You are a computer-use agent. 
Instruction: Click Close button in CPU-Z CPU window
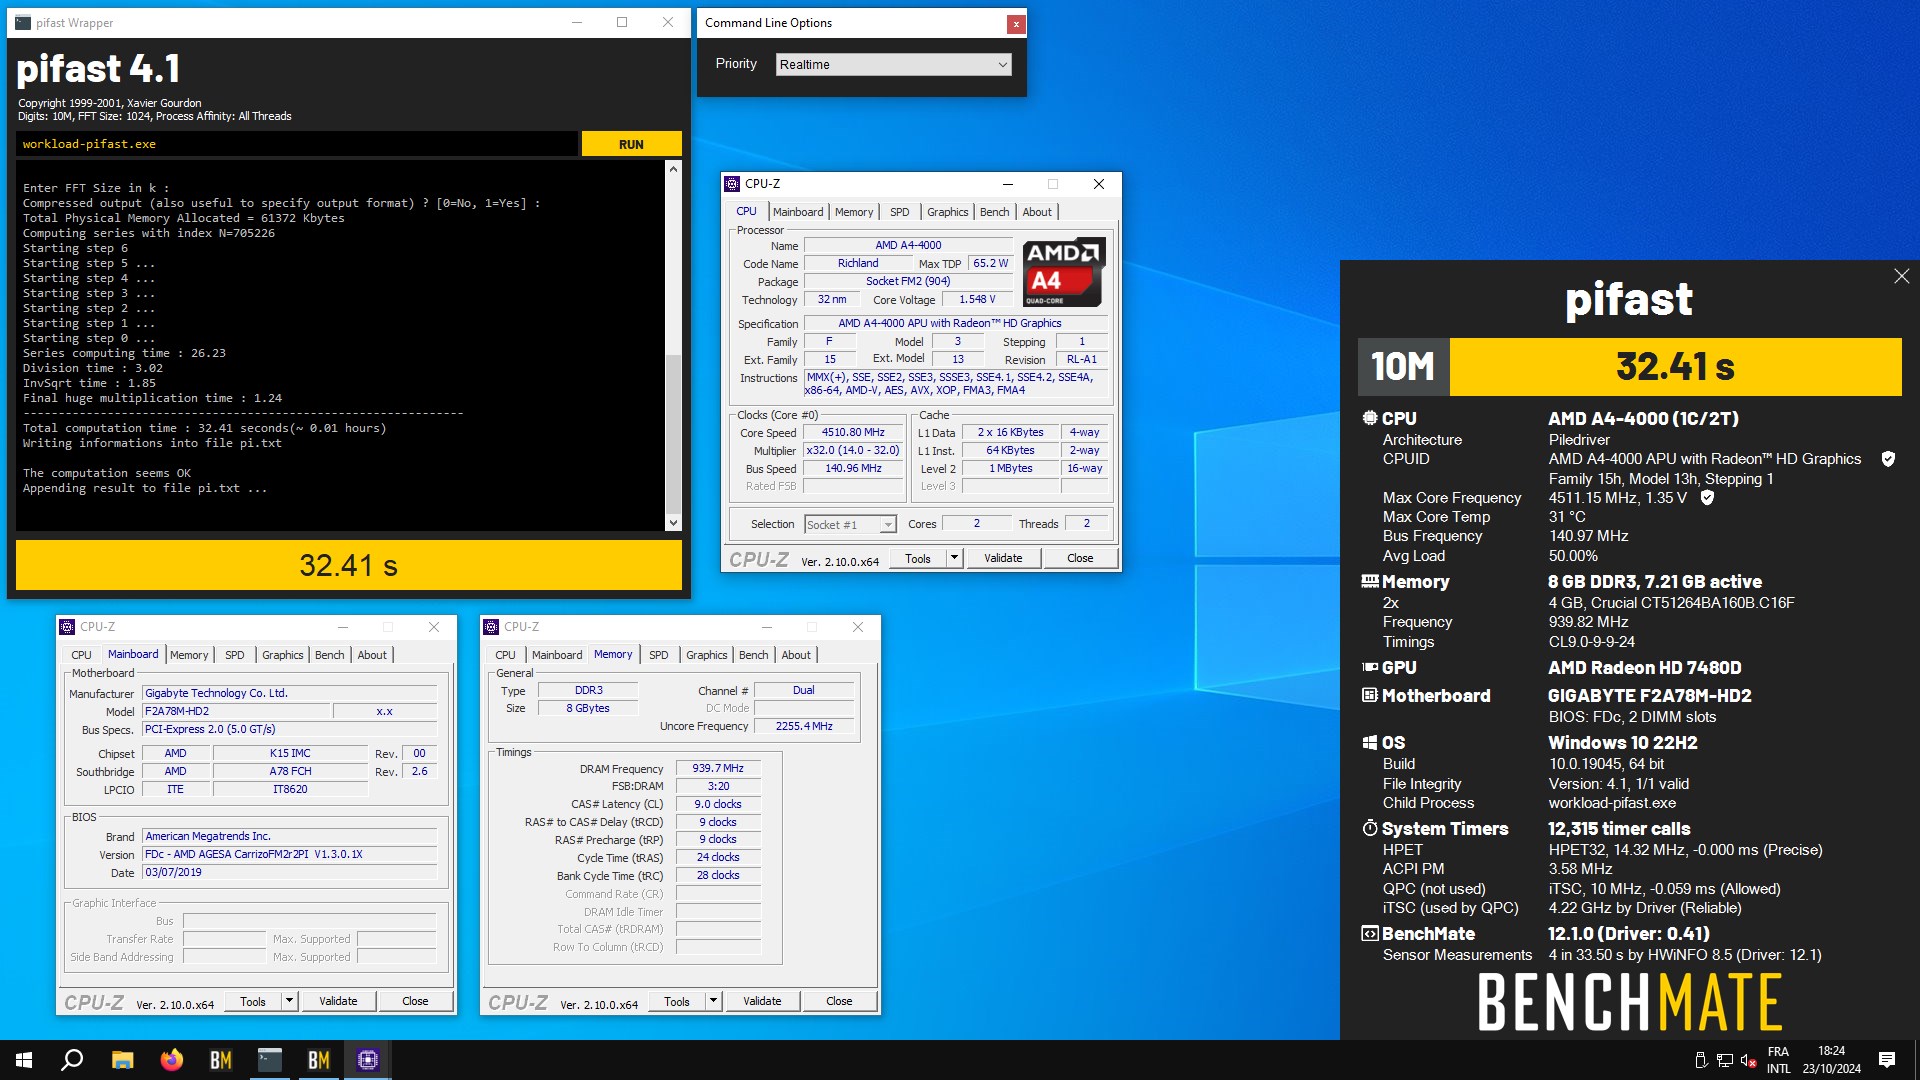click(1080, 558)
